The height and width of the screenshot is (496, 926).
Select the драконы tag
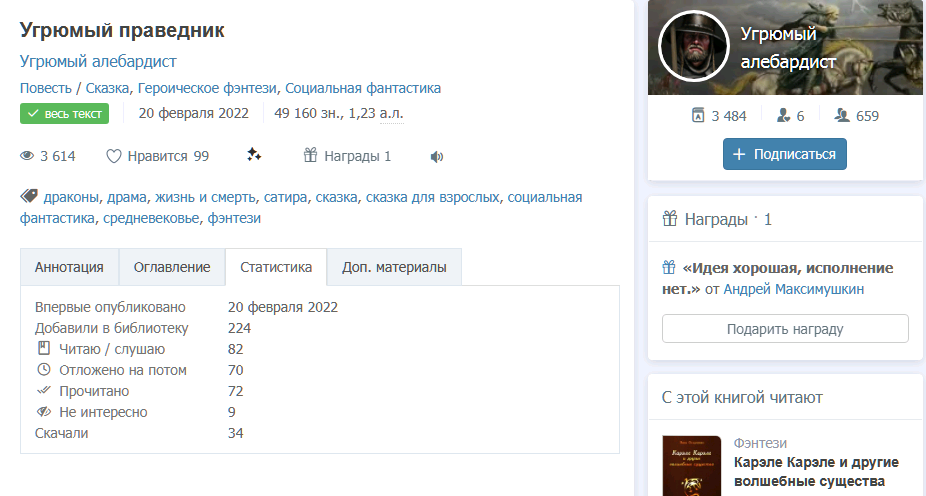click(x=71, y=197)
